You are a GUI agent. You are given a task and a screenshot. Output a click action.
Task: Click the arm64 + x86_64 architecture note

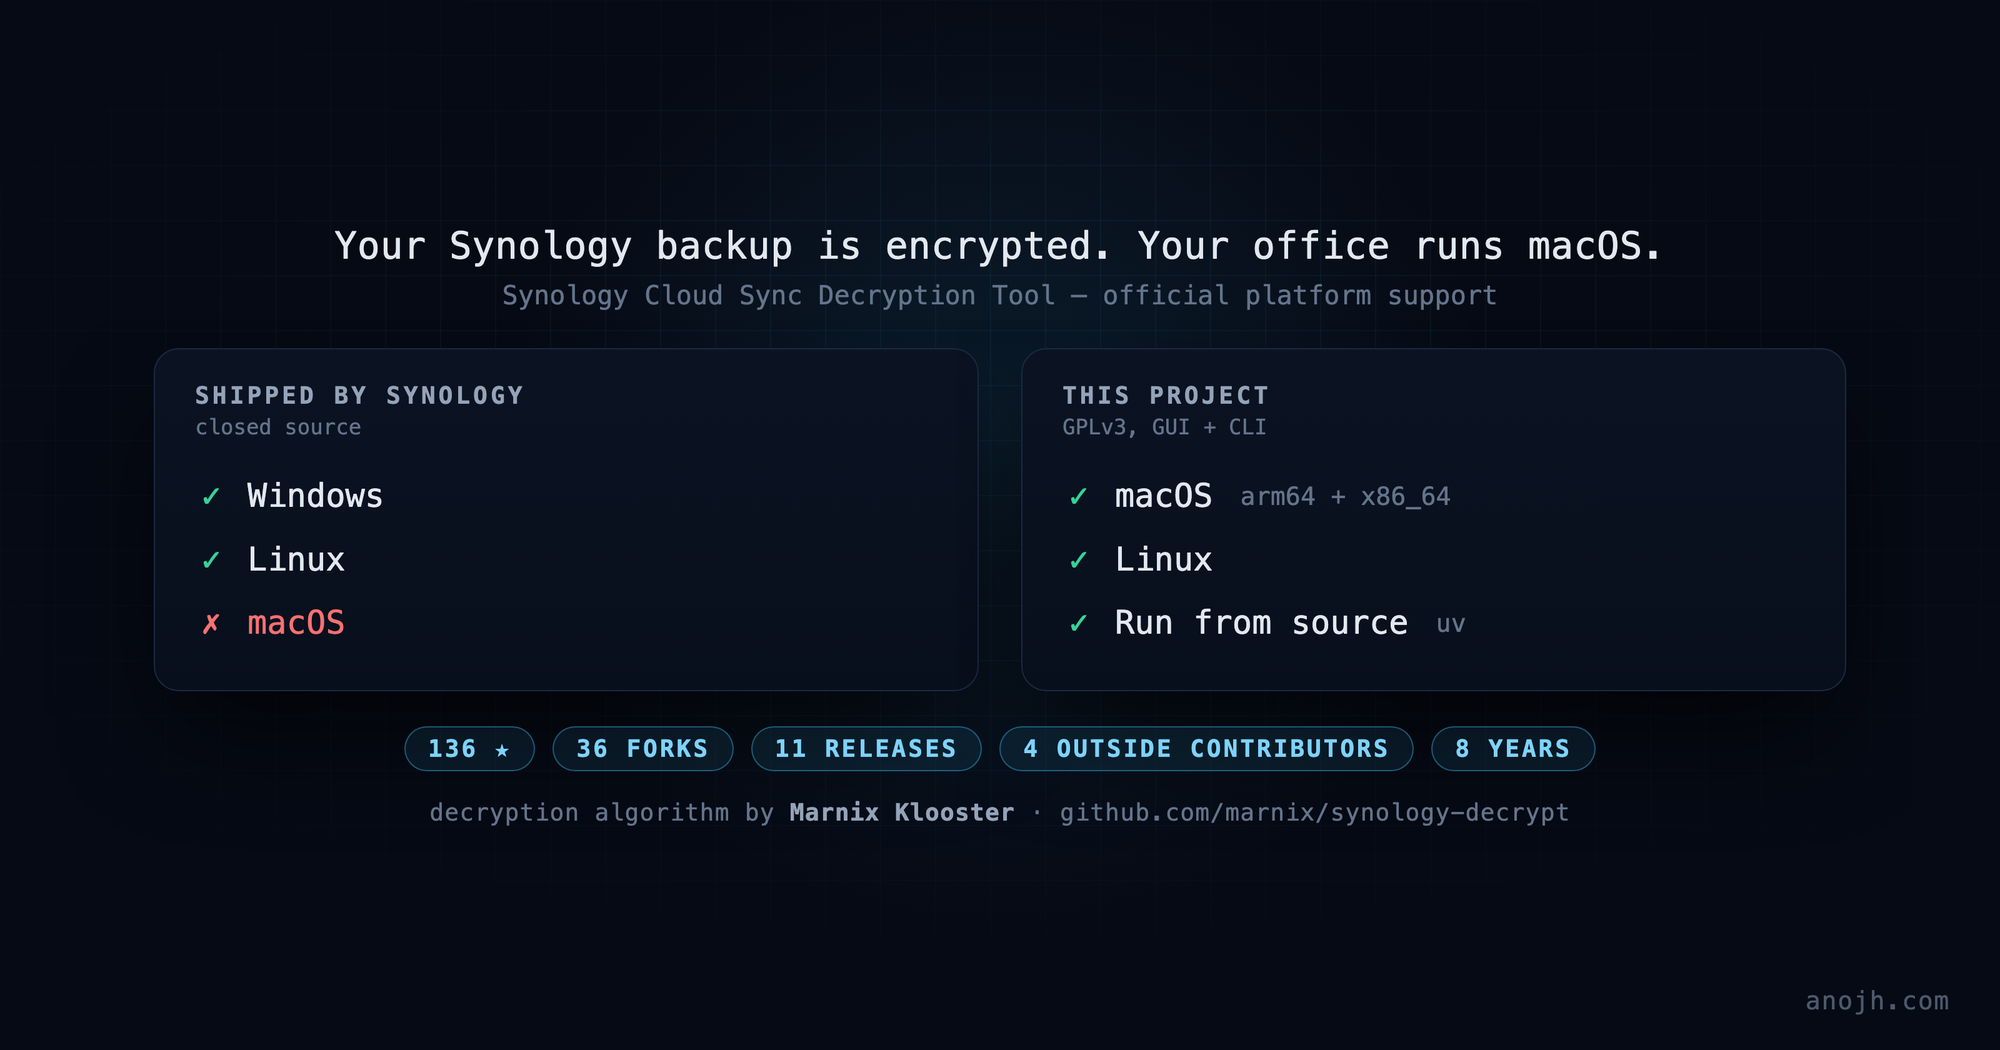(1345, 497)
